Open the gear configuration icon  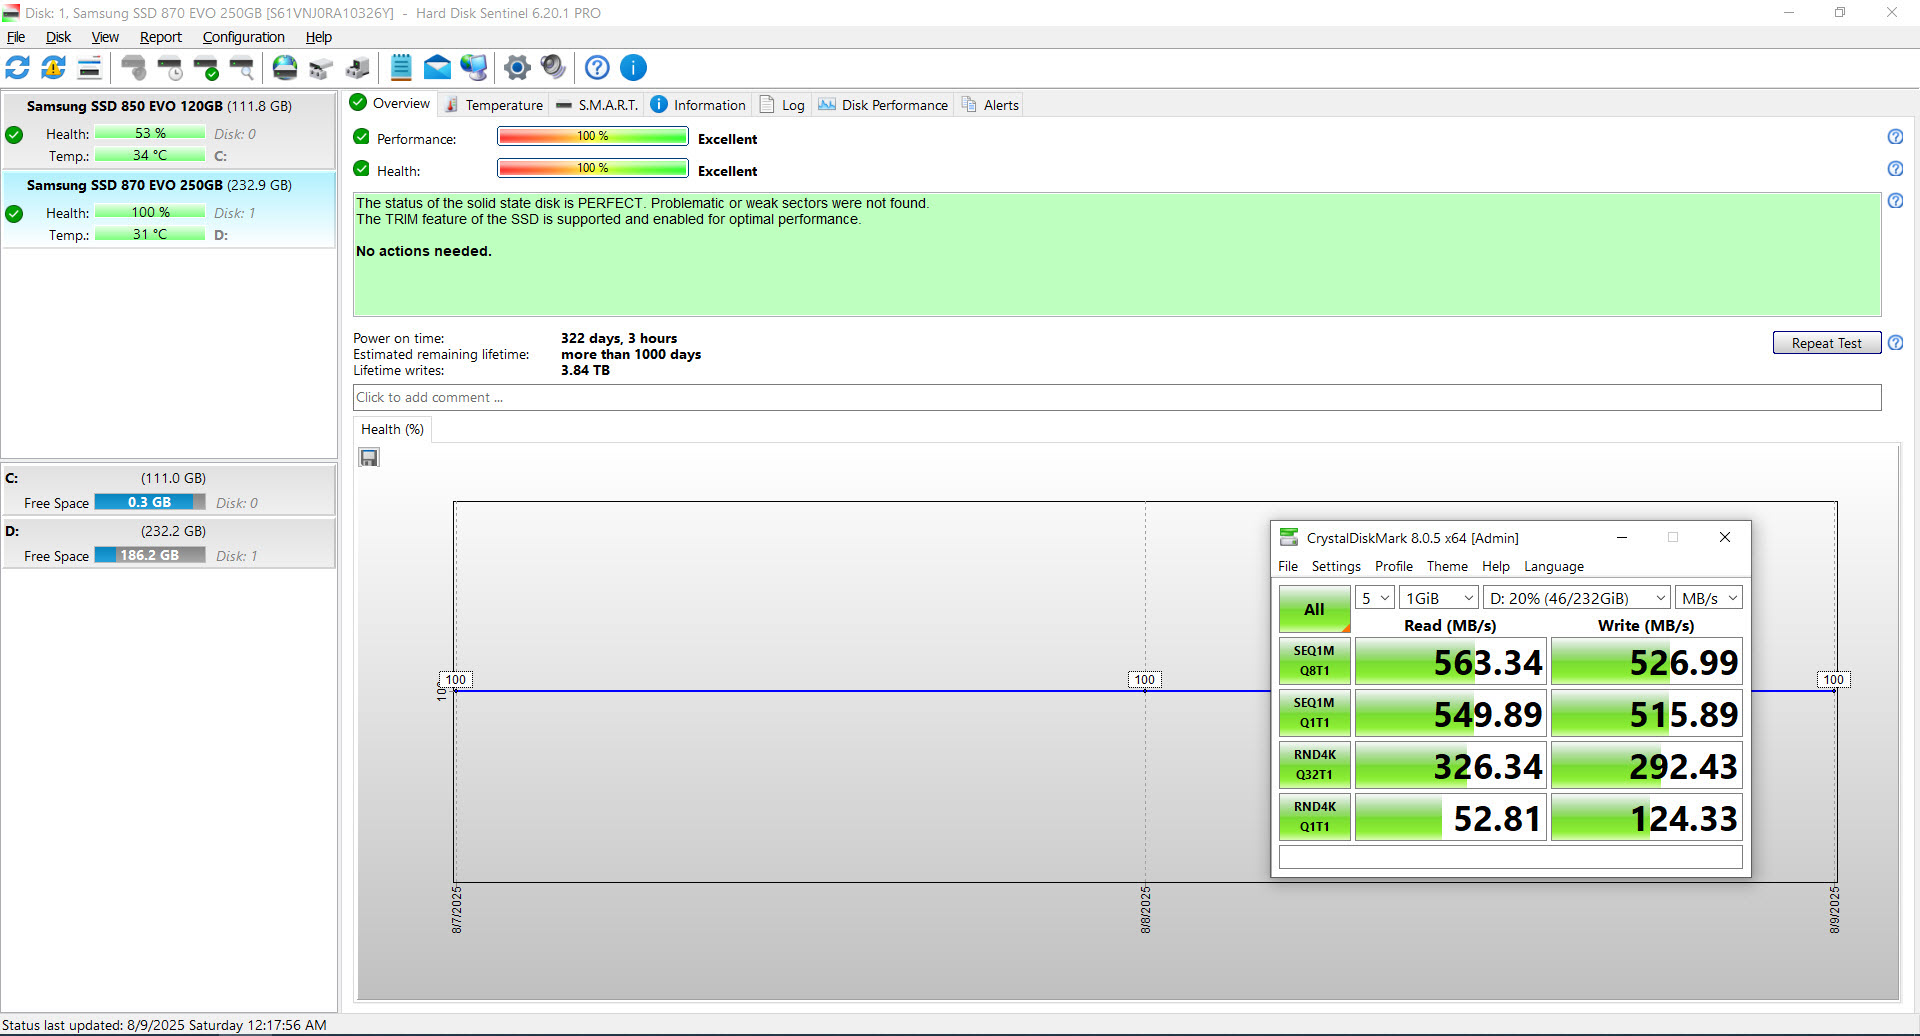click(x=517, y=68)
